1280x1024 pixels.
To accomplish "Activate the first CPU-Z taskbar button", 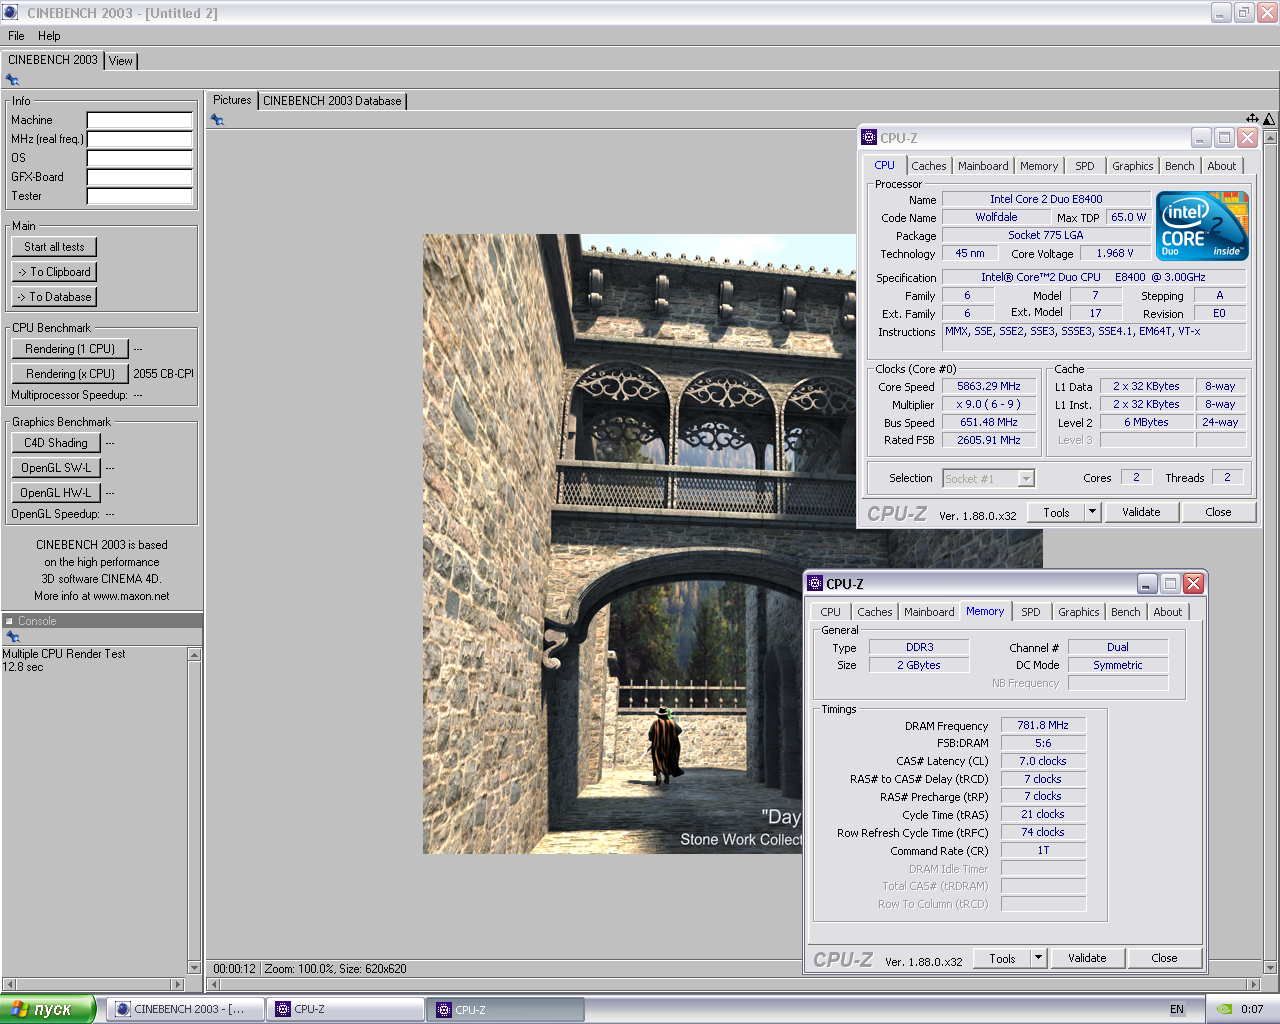I will pyautogui.click(x=345, y=1009).
